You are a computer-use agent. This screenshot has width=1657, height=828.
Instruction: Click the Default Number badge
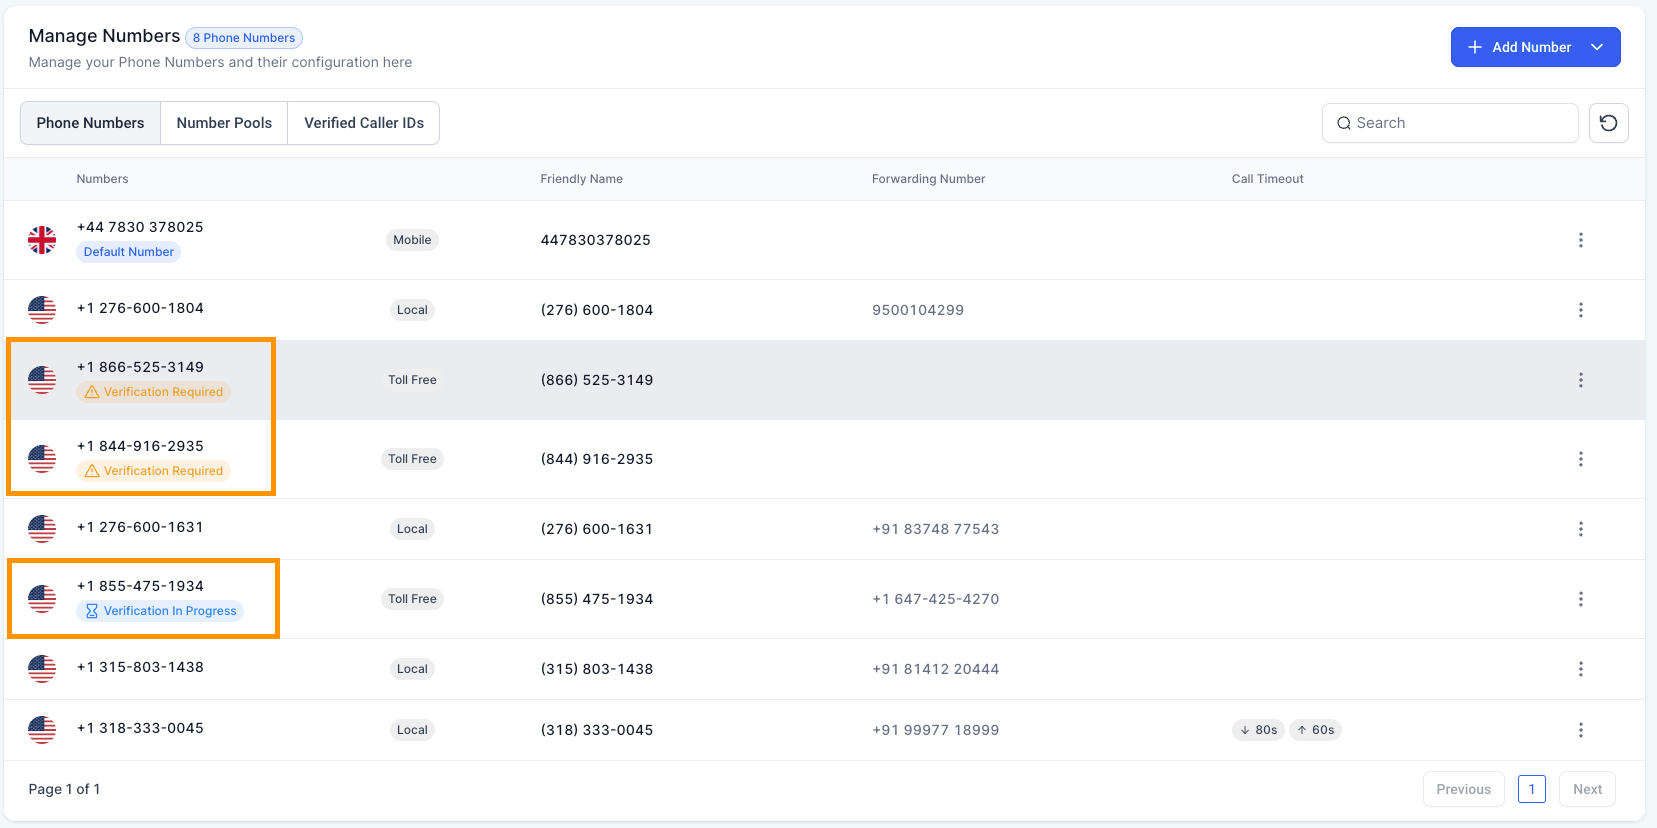tap(128, 252)
